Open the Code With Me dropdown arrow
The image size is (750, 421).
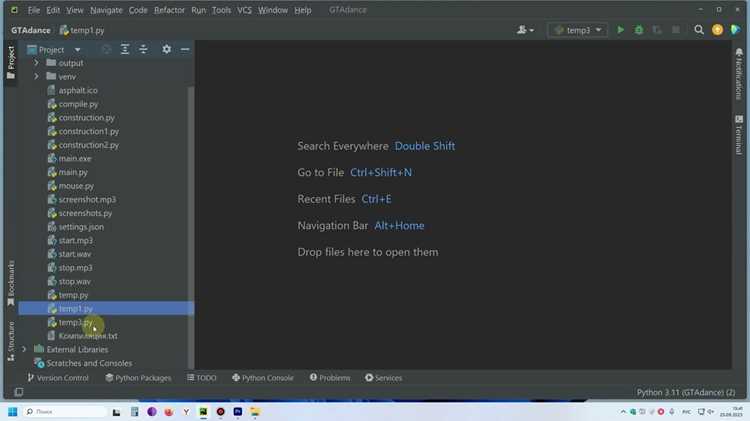(x=531, y=30)
